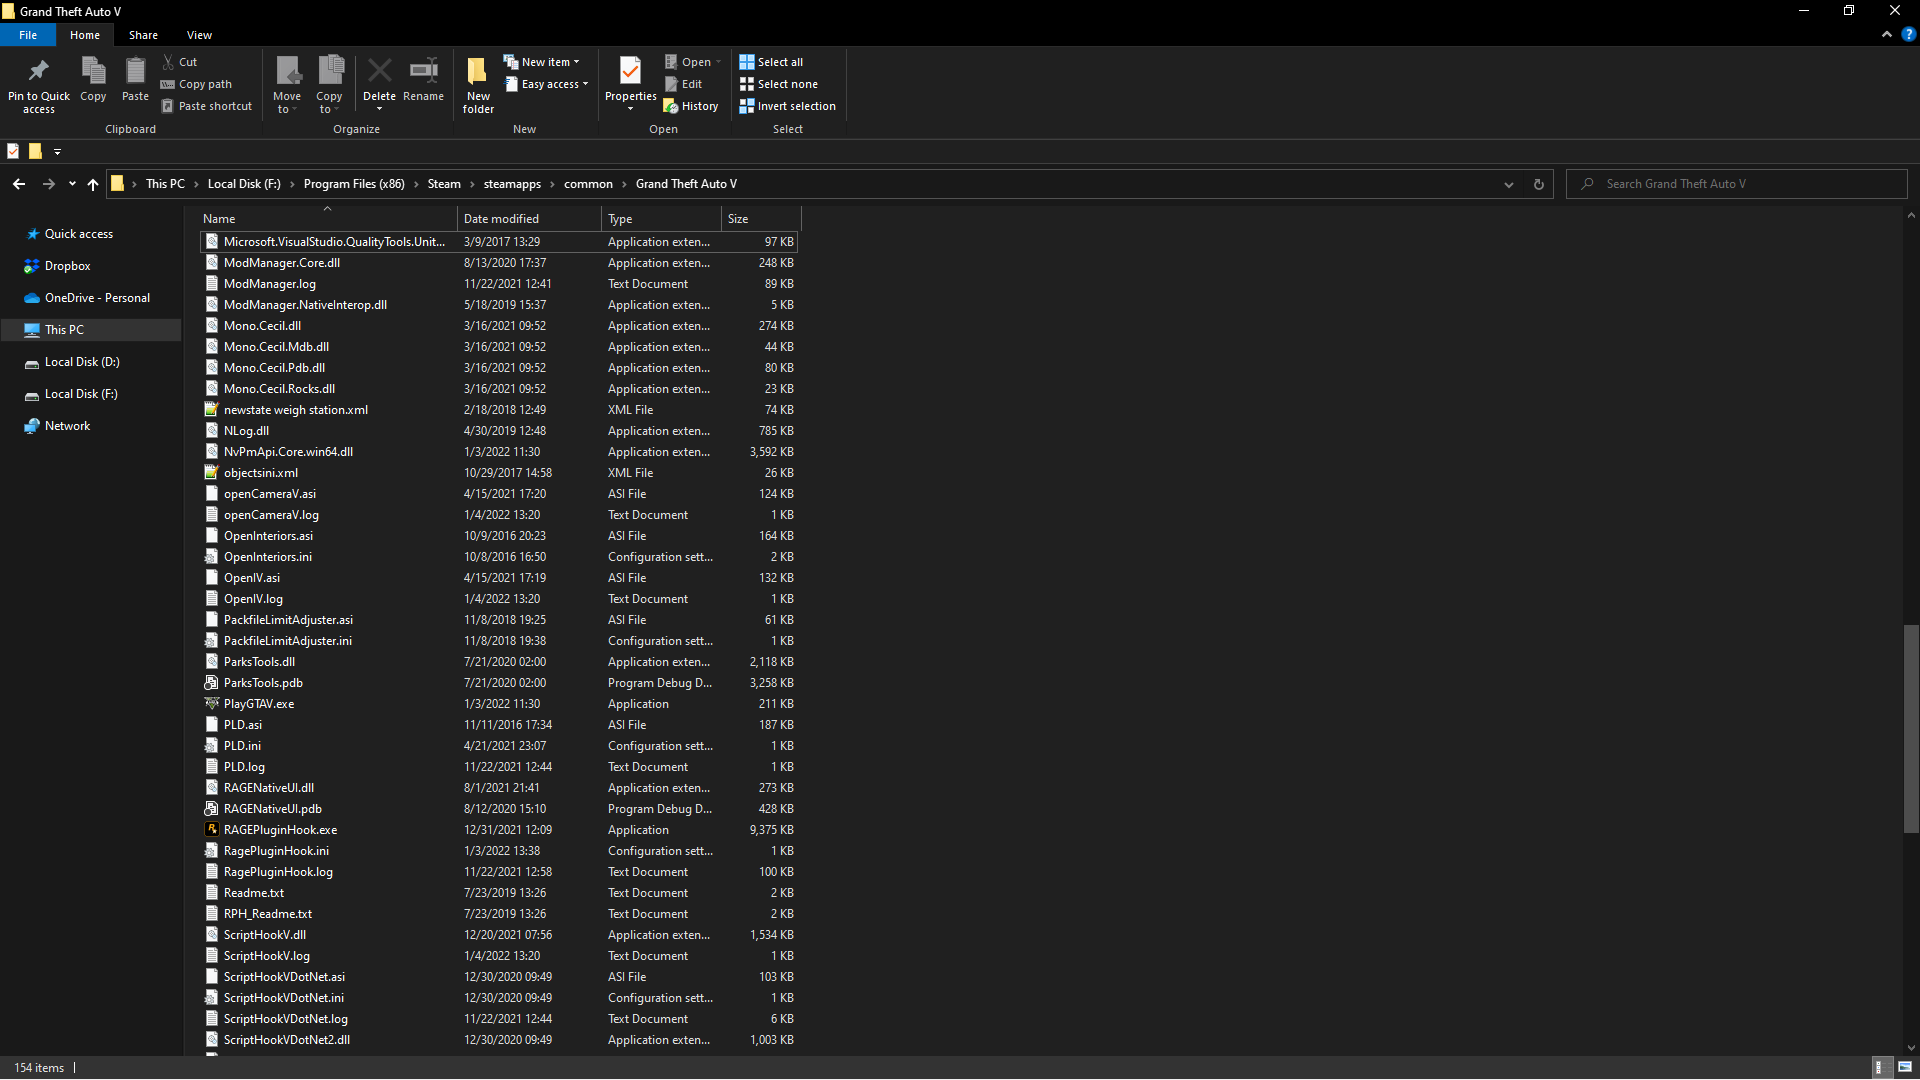The image size is (1920, 1080).
Task: Click the Delete icon in ribbon
Action: [x=379, y=72]
